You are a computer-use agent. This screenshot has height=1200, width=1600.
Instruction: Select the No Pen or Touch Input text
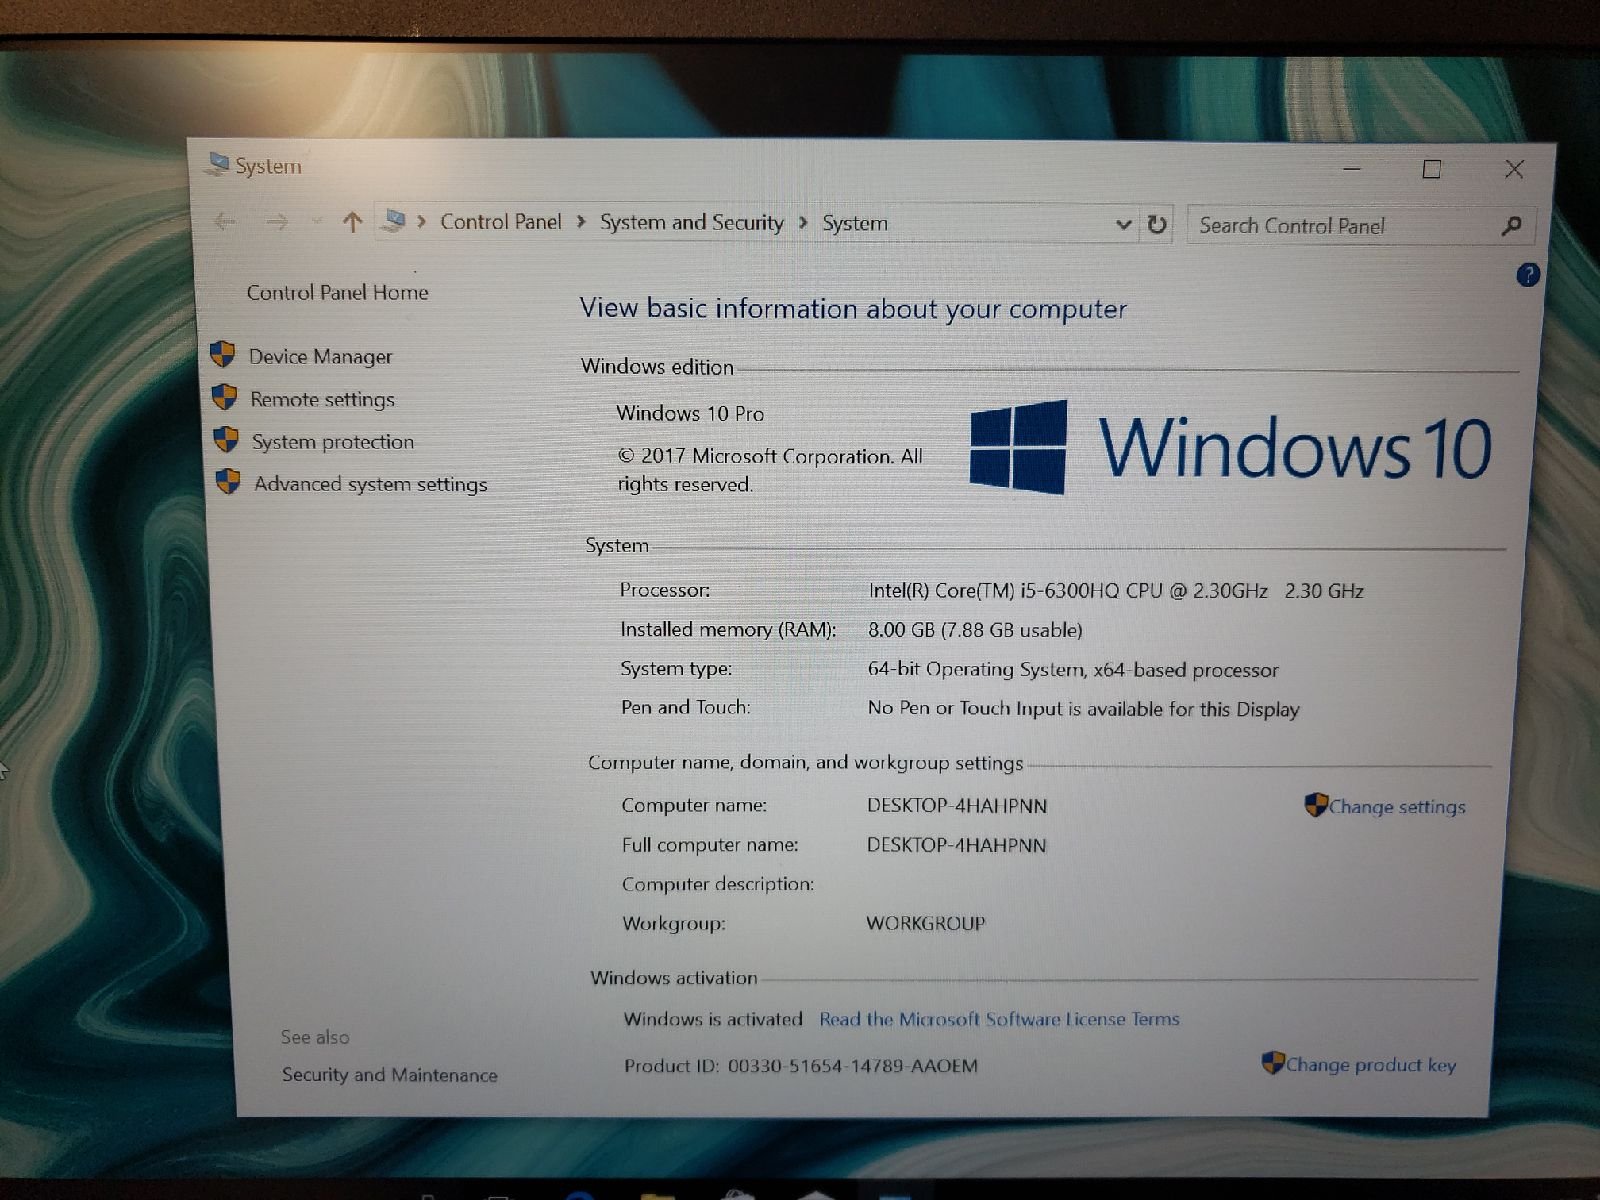1083,709
